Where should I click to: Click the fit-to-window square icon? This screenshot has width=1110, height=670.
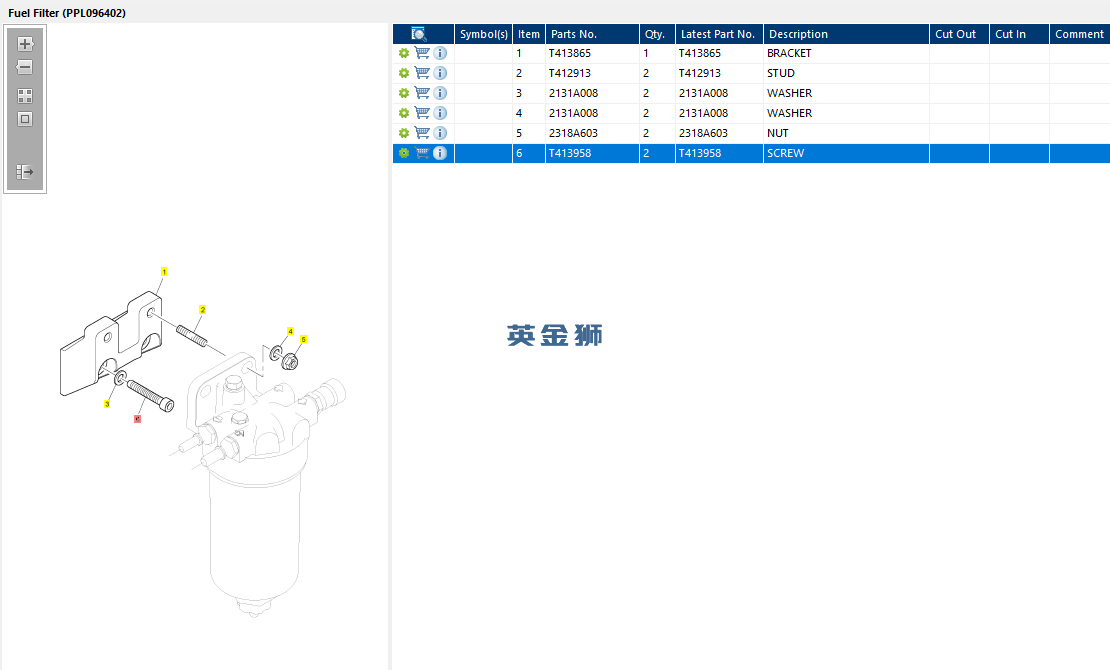click(25, 119)
